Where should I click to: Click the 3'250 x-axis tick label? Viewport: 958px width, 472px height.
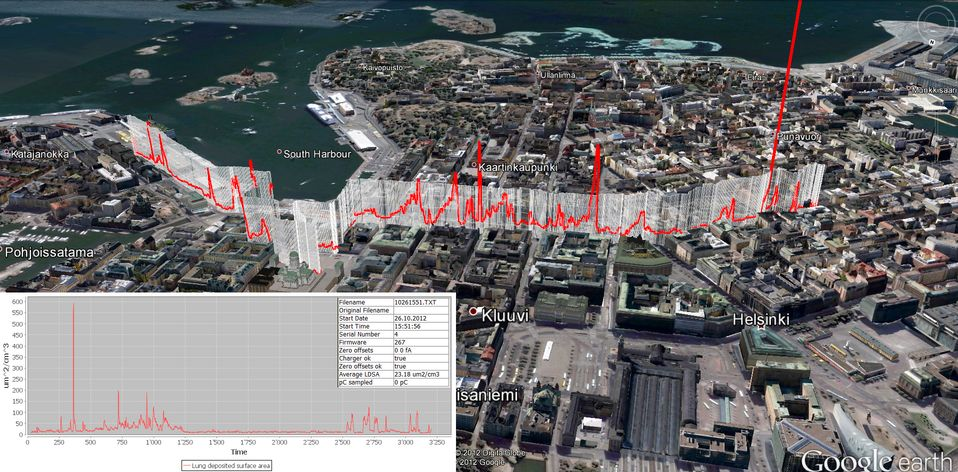tap(437, 442)
